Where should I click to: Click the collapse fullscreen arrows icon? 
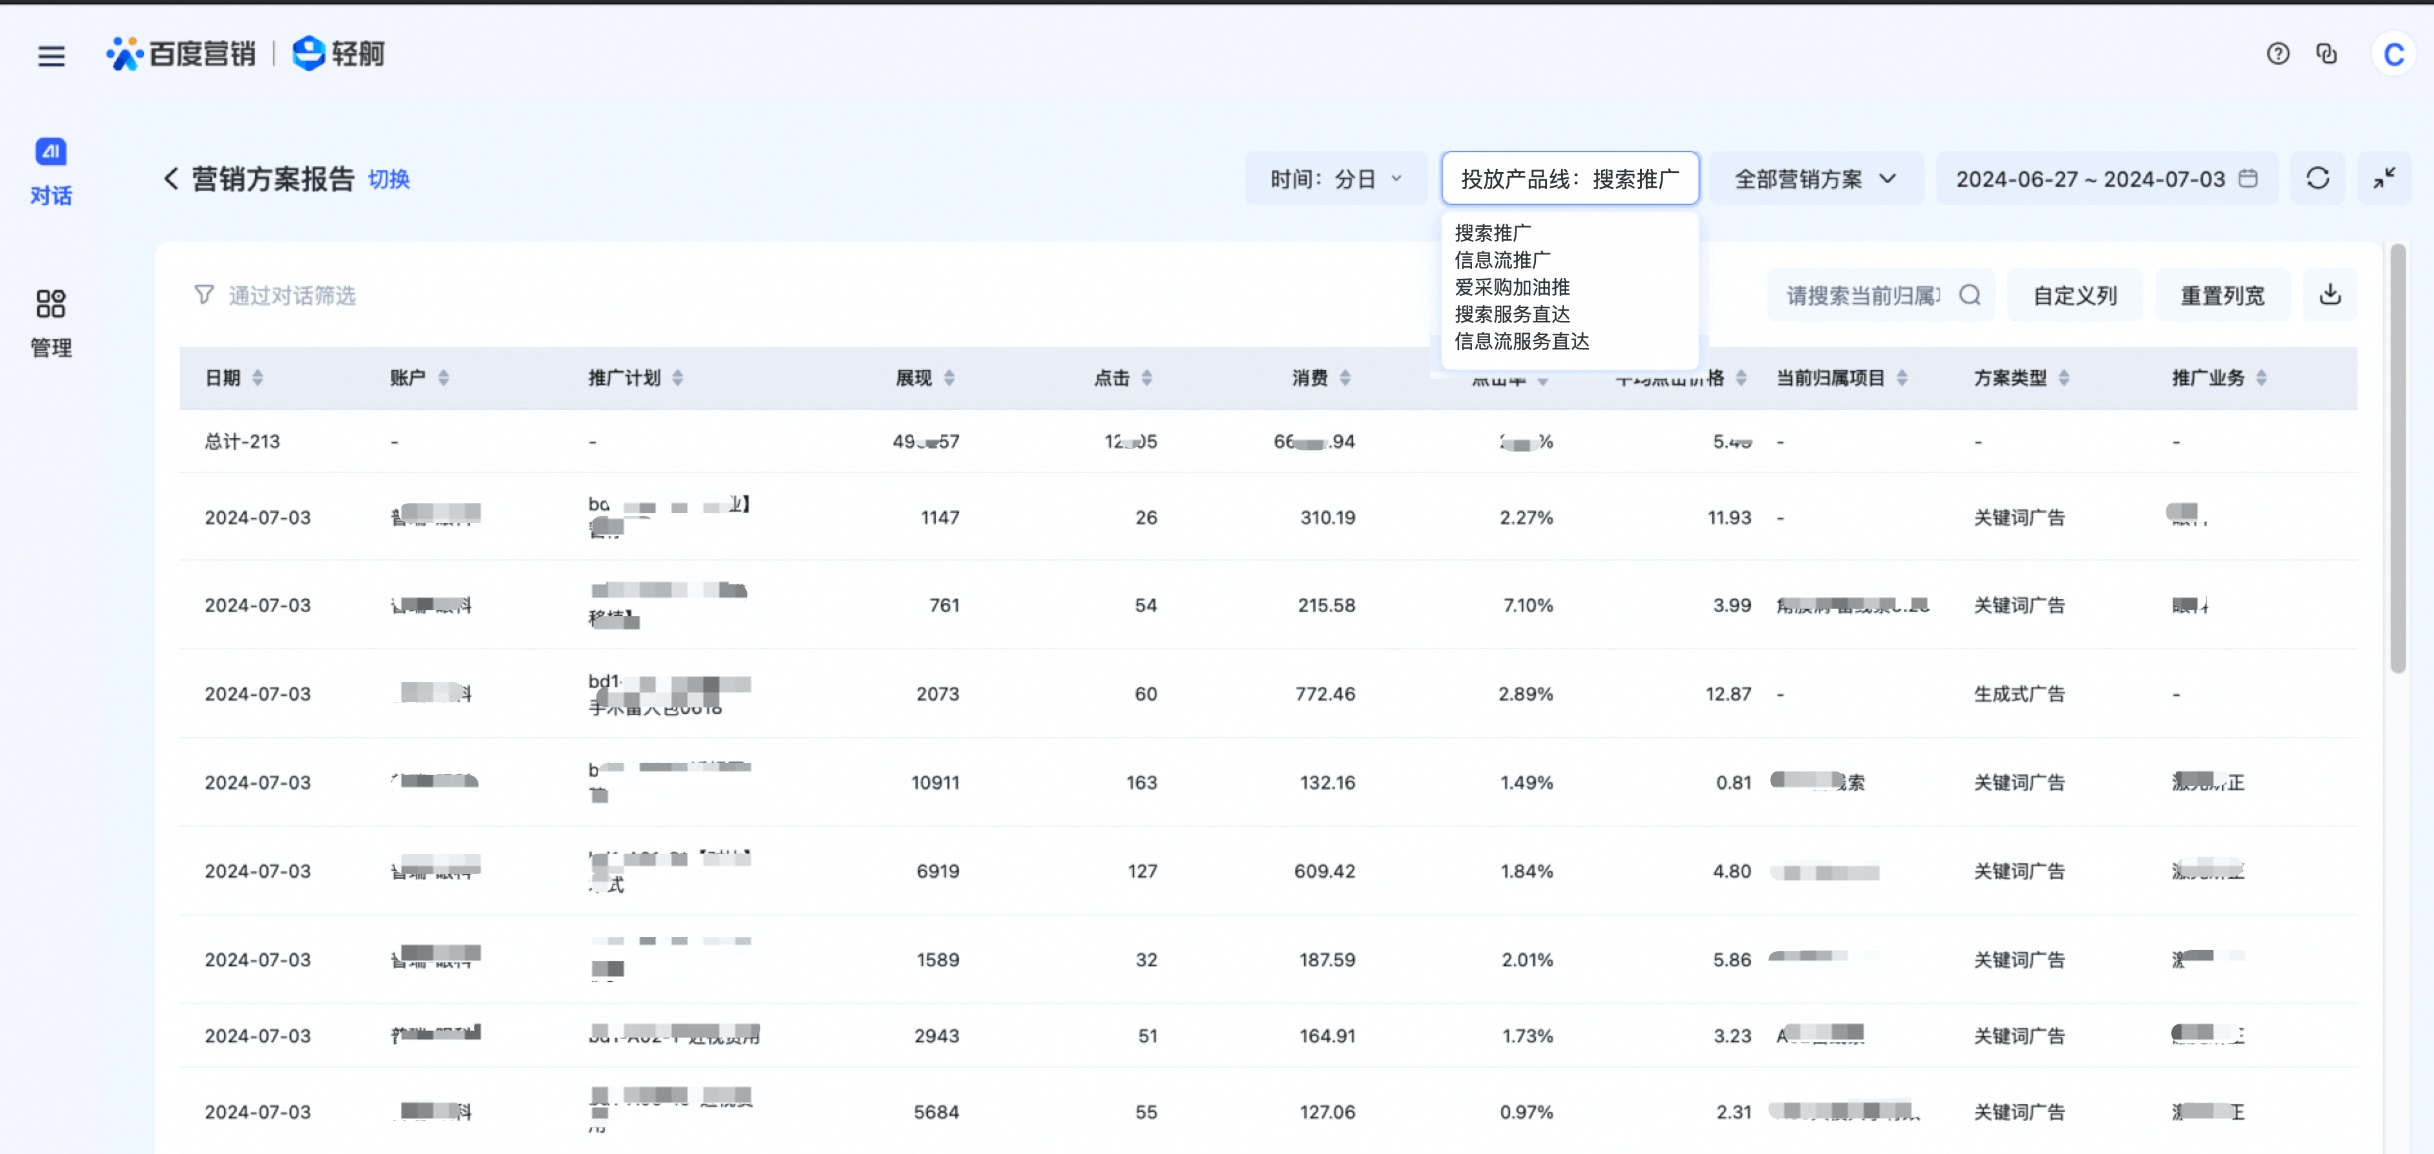(x=2384, y=179)
